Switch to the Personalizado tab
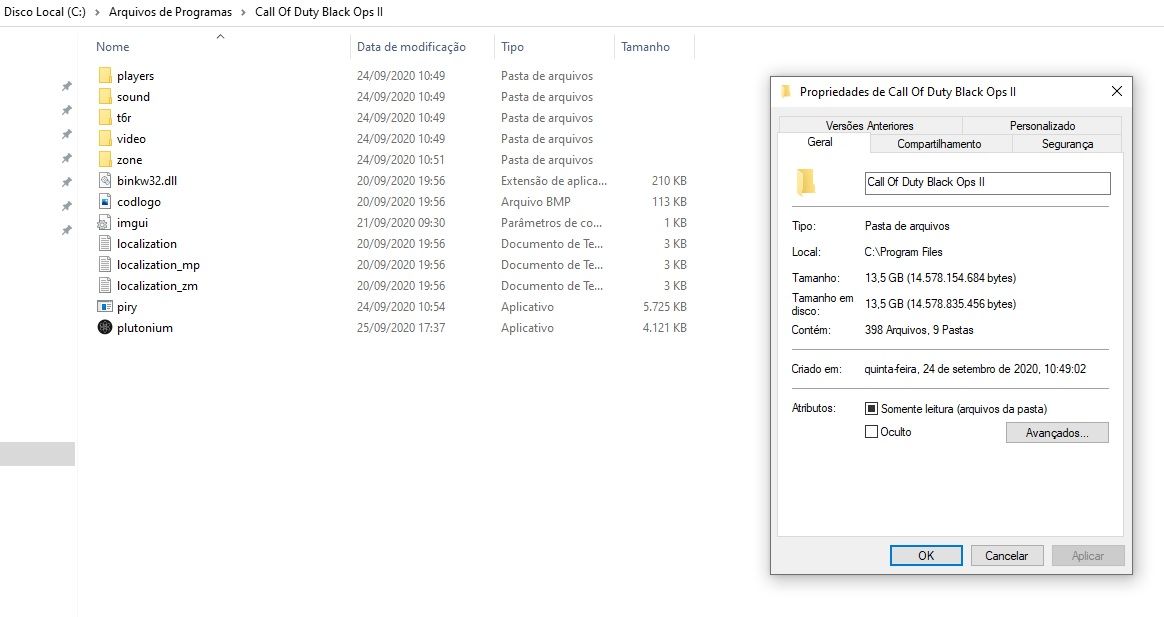The height and width of the screenshot is (617, 1164). coord(1042,125)
